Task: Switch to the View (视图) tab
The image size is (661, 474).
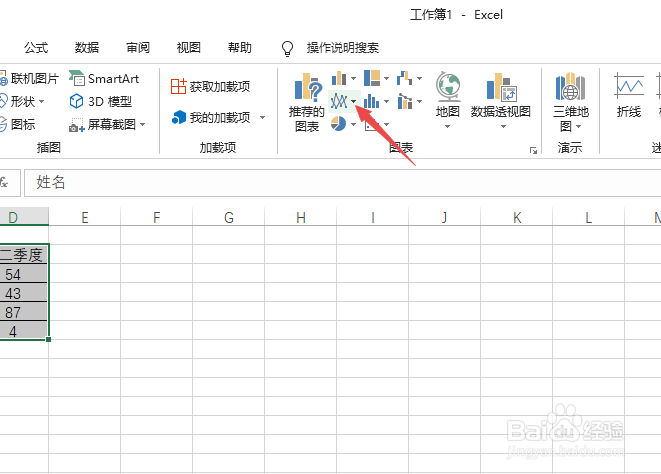Action: 188,48
